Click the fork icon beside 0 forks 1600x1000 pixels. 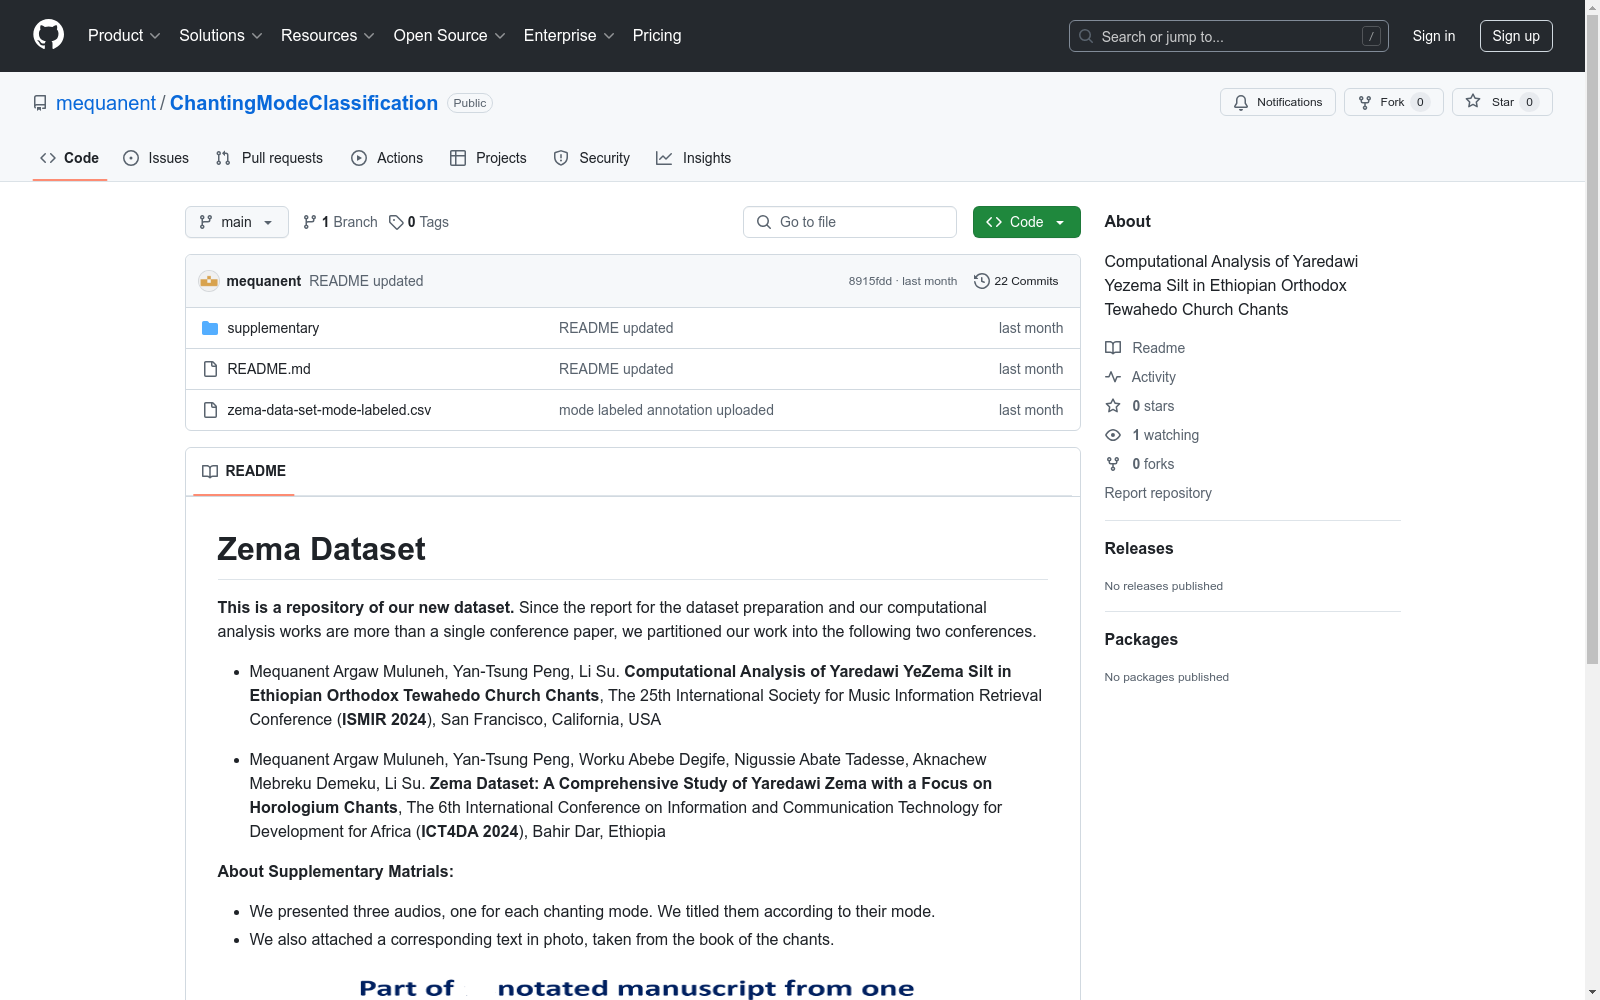[x=1113, y=464]
